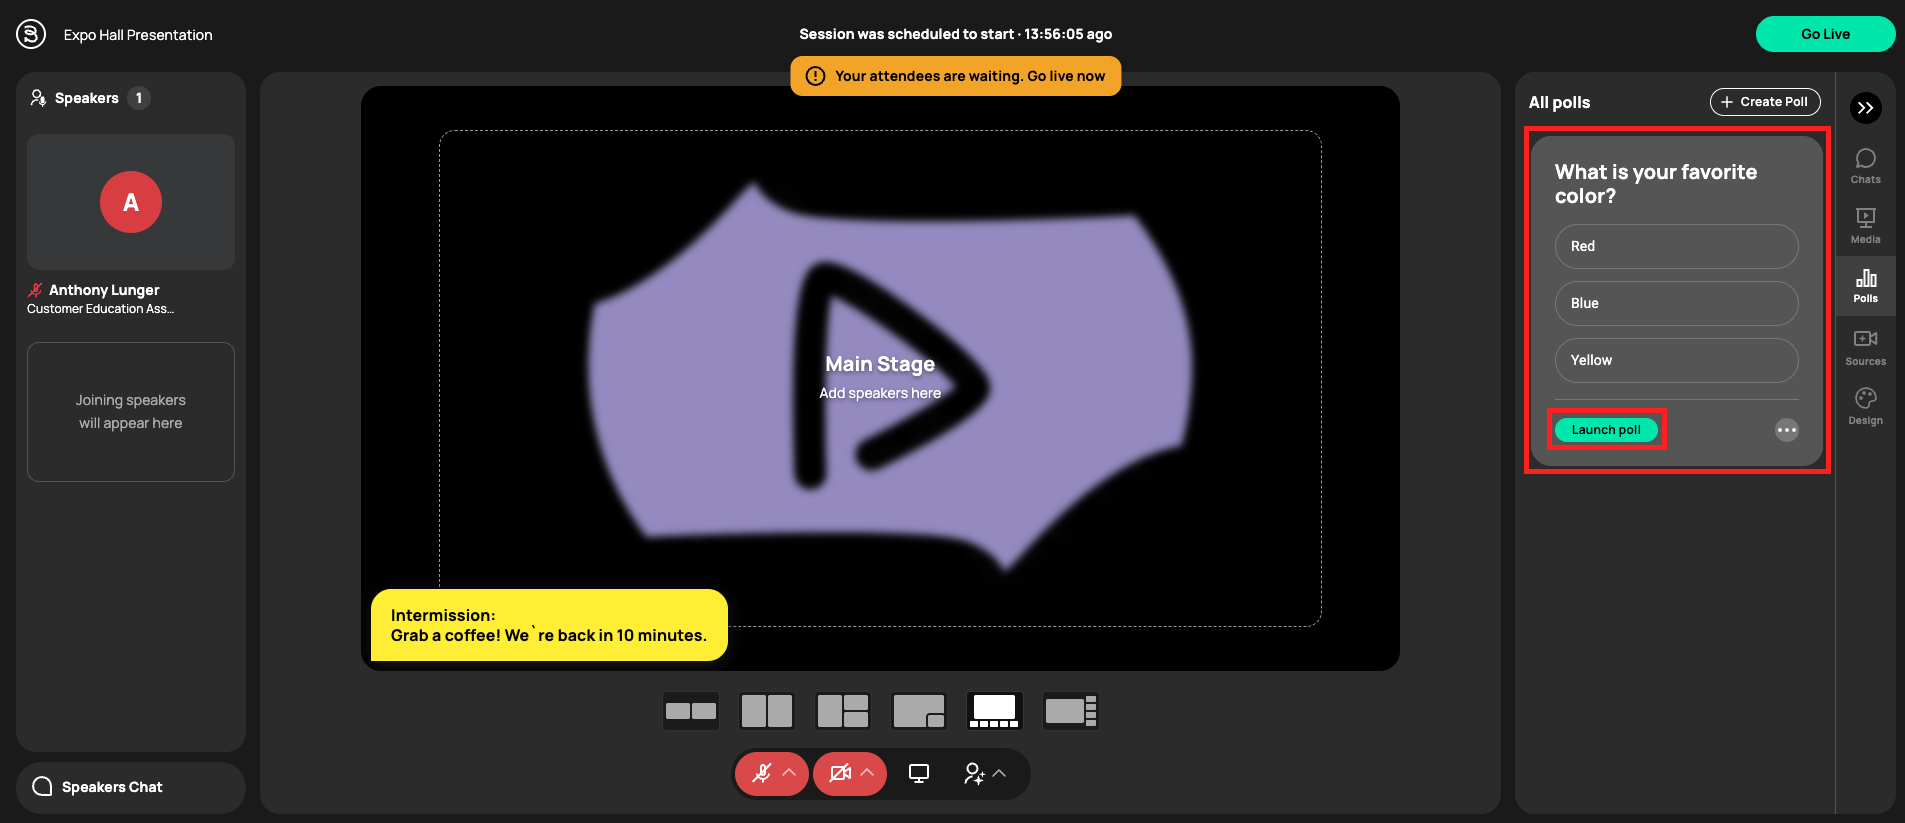Select the two-column split layout thumbnail
1905x823 pixels.
click(766, 711)
